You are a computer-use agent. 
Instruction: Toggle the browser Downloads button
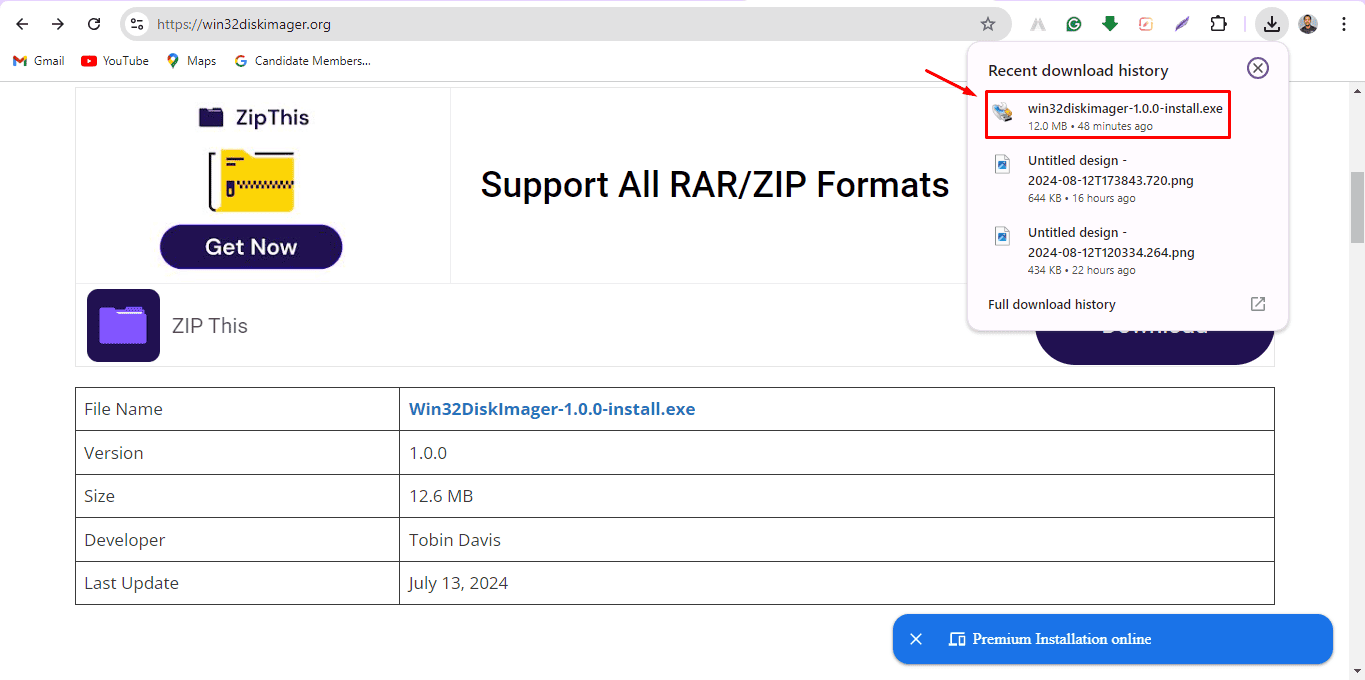tap(1271, 24)
